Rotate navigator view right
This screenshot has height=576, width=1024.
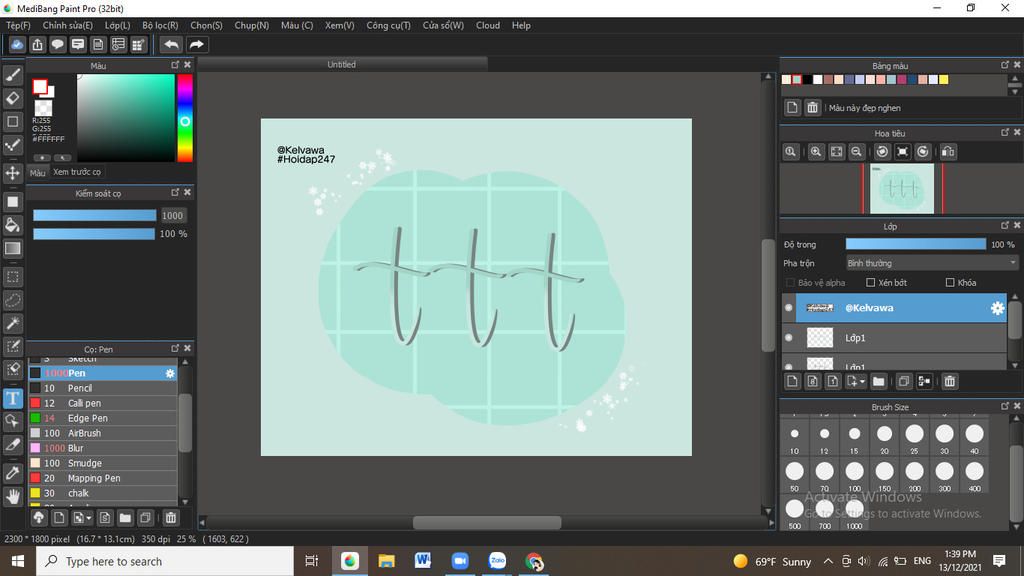[923, 152]
